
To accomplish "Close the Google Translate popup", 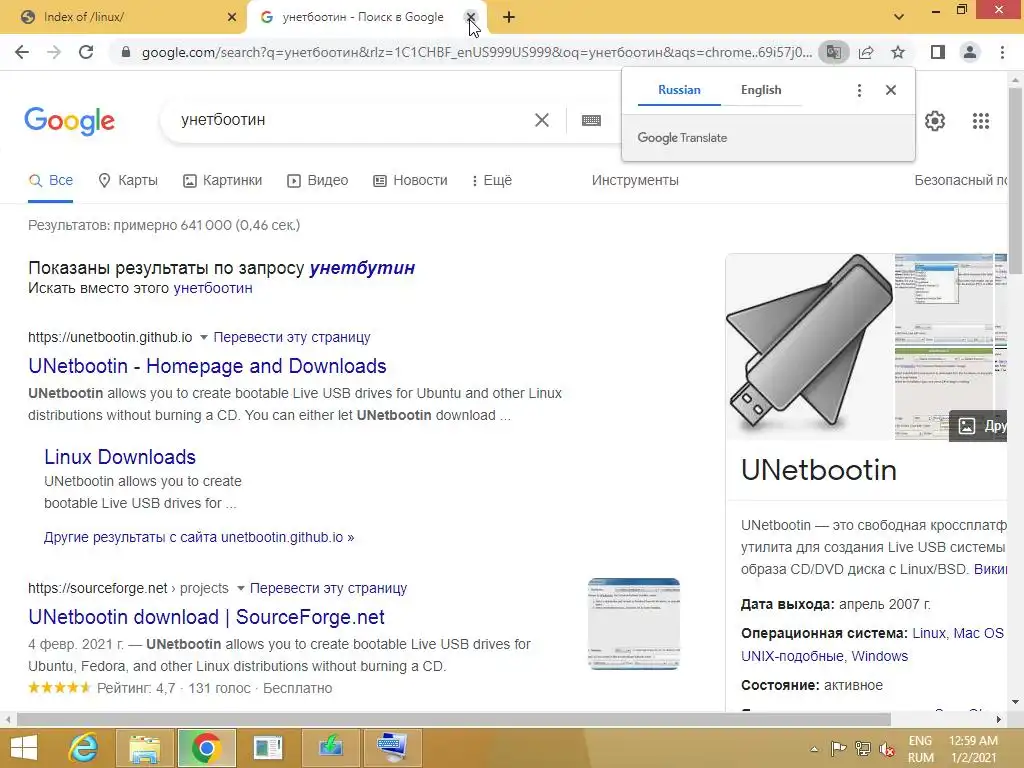I will 891,90.
